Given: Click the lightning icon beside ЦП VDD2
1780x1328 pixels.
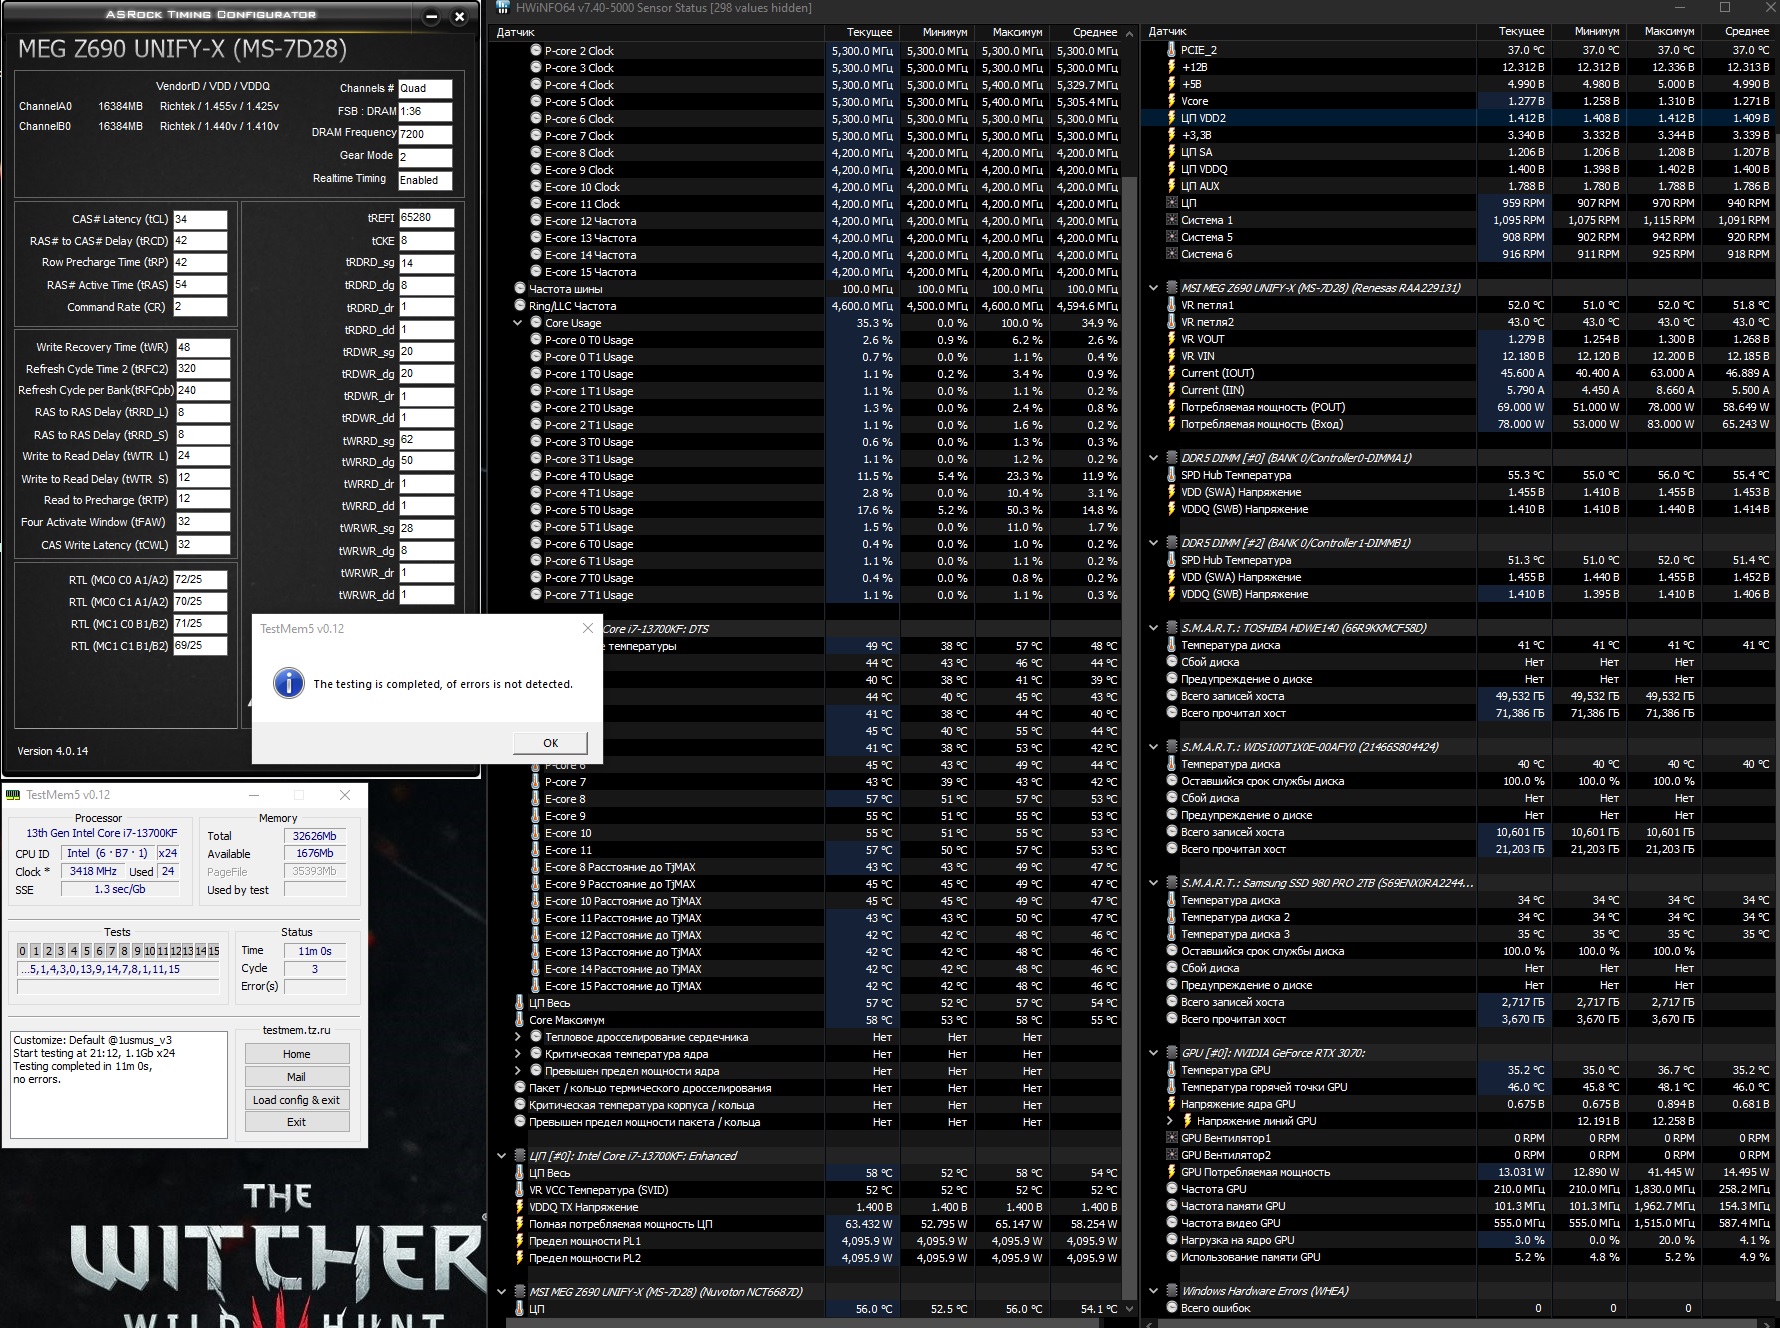Looking at the screenshot, I should click(1172, 118).
